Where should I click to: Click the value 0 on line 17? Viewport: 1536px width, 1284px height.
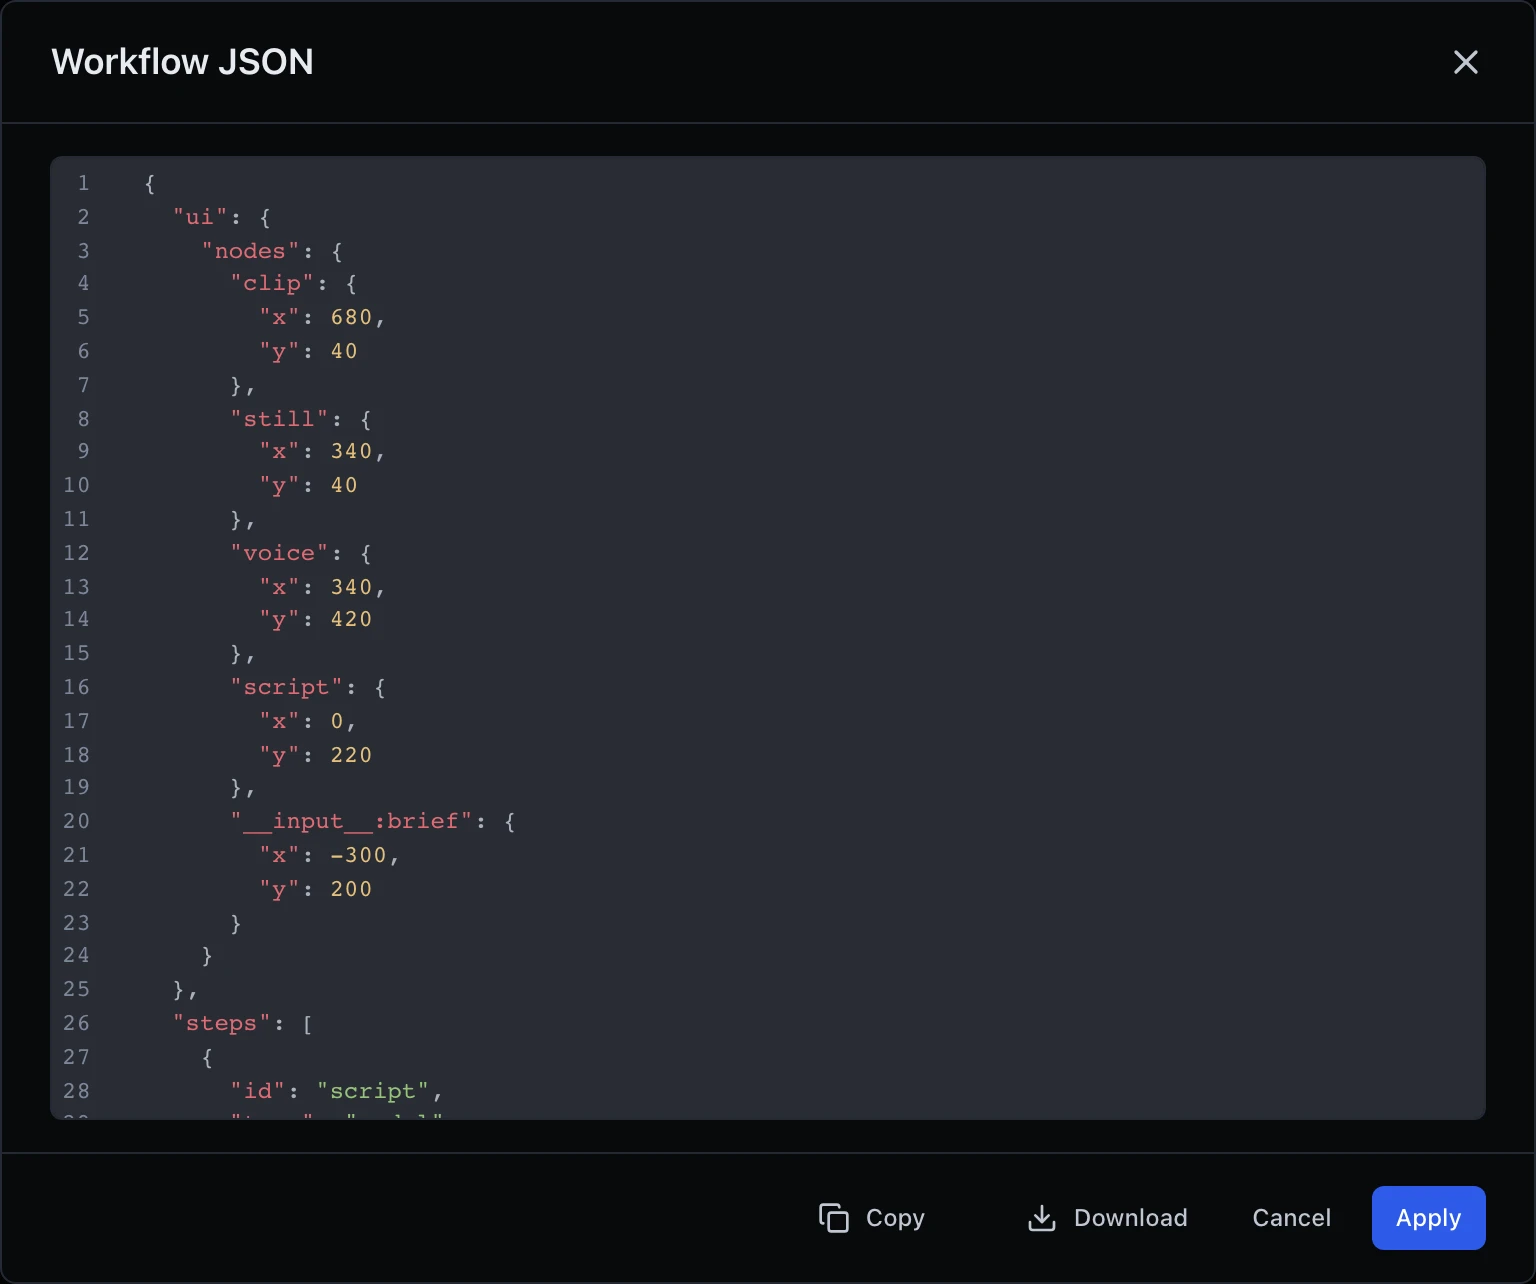pyautogui.click(x=337, y=721)
